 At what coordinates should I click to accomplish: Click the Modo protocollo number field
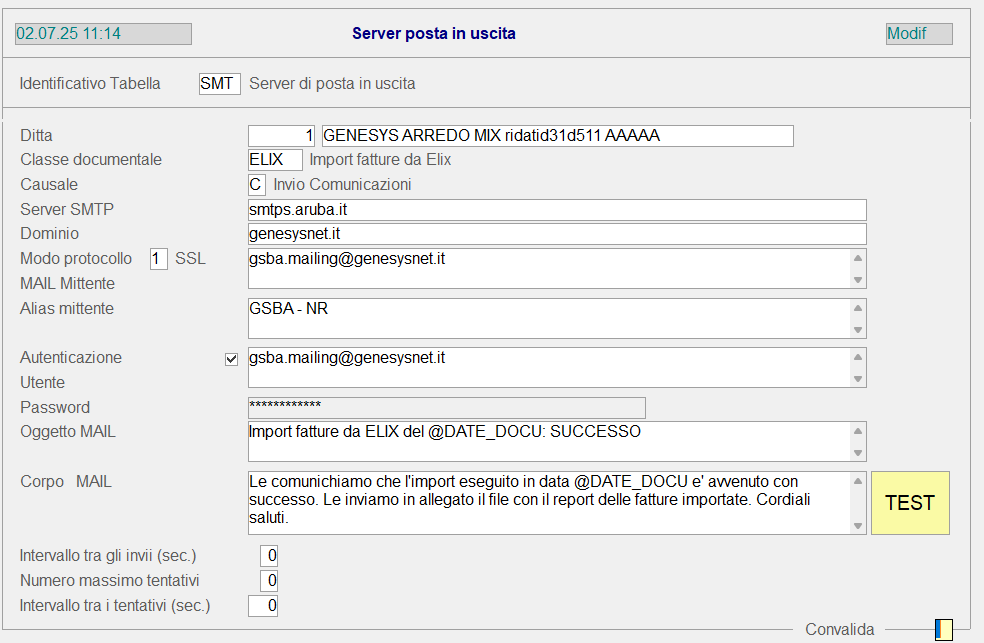tap(159, 259)
